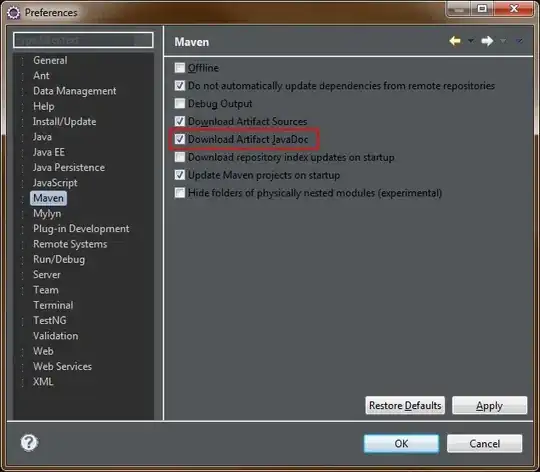Expand the Run/Debug tree node
The image size is (540, 472).
pyautogui.click(x=23, y=260)
